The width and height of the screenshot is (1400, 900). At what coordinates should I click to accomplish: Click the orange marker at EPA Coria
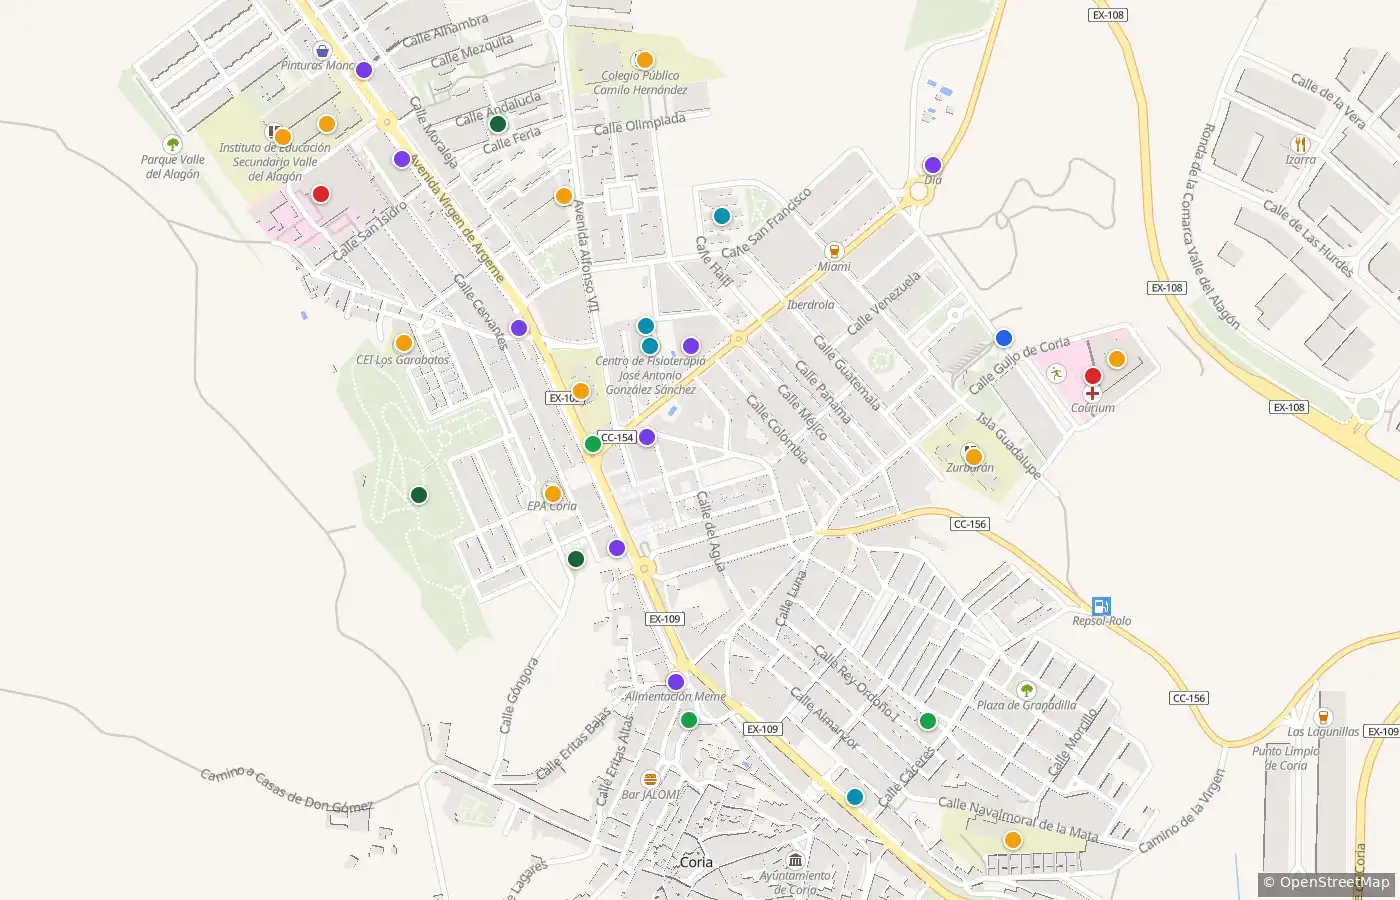coord(553,493)
